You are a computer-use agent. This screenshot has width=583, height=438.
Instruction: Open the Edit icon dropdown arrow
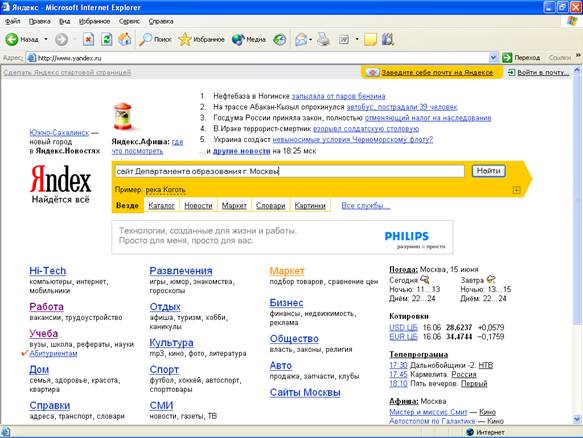[x=357, y=39]
